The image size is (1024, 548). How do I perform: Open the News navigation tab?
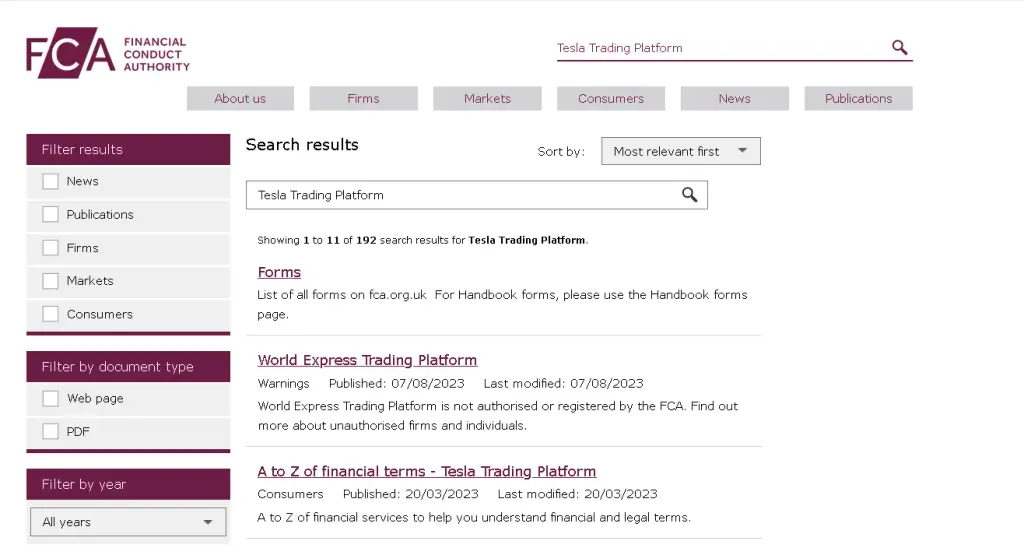click(x=735, y=99)
